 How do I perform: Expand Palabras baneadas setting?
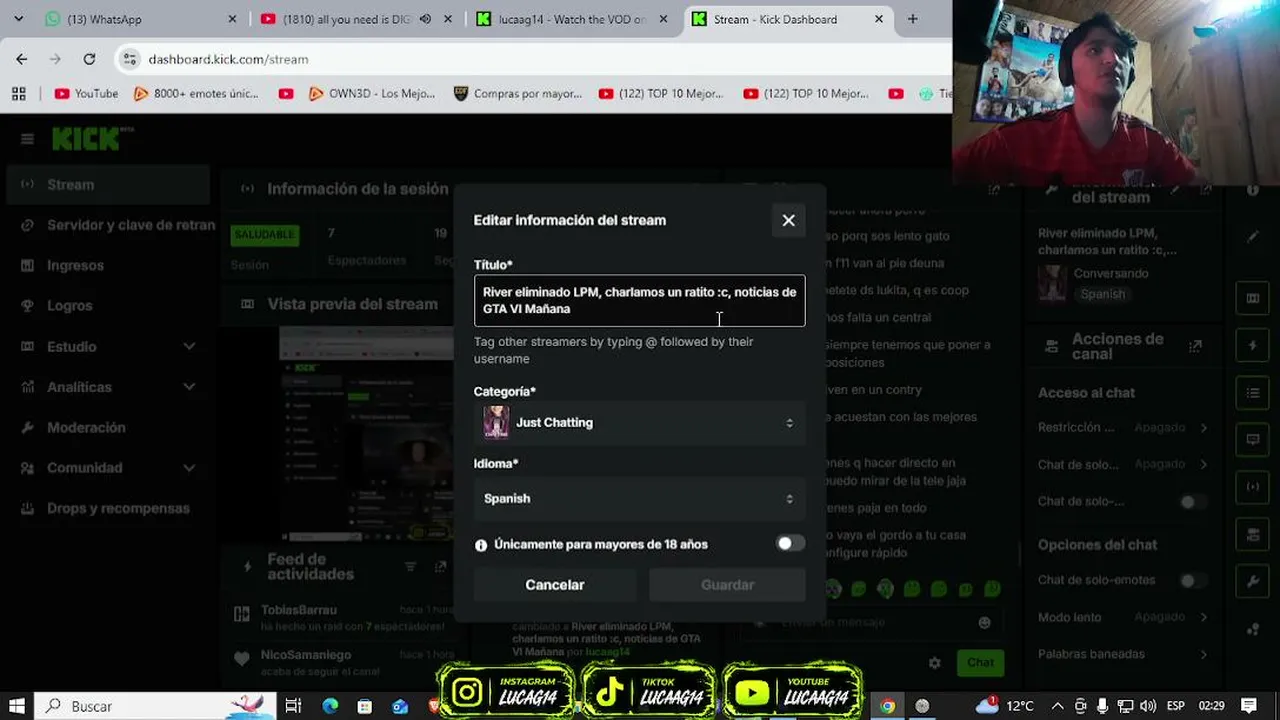coord(1123,654)
